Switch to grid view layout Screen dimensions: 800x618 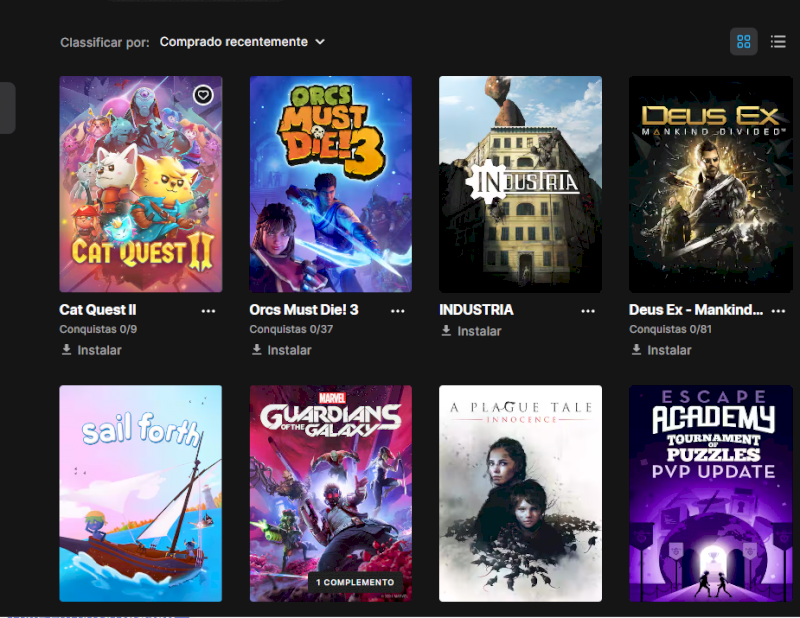(x=743, y=42)
